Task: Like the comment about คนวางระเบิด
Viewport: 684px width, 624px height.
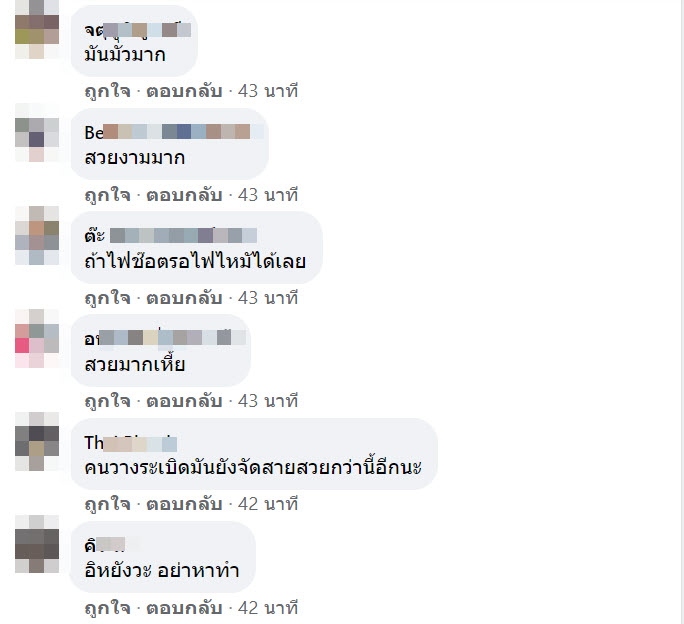Action: (x=107, y=504)
